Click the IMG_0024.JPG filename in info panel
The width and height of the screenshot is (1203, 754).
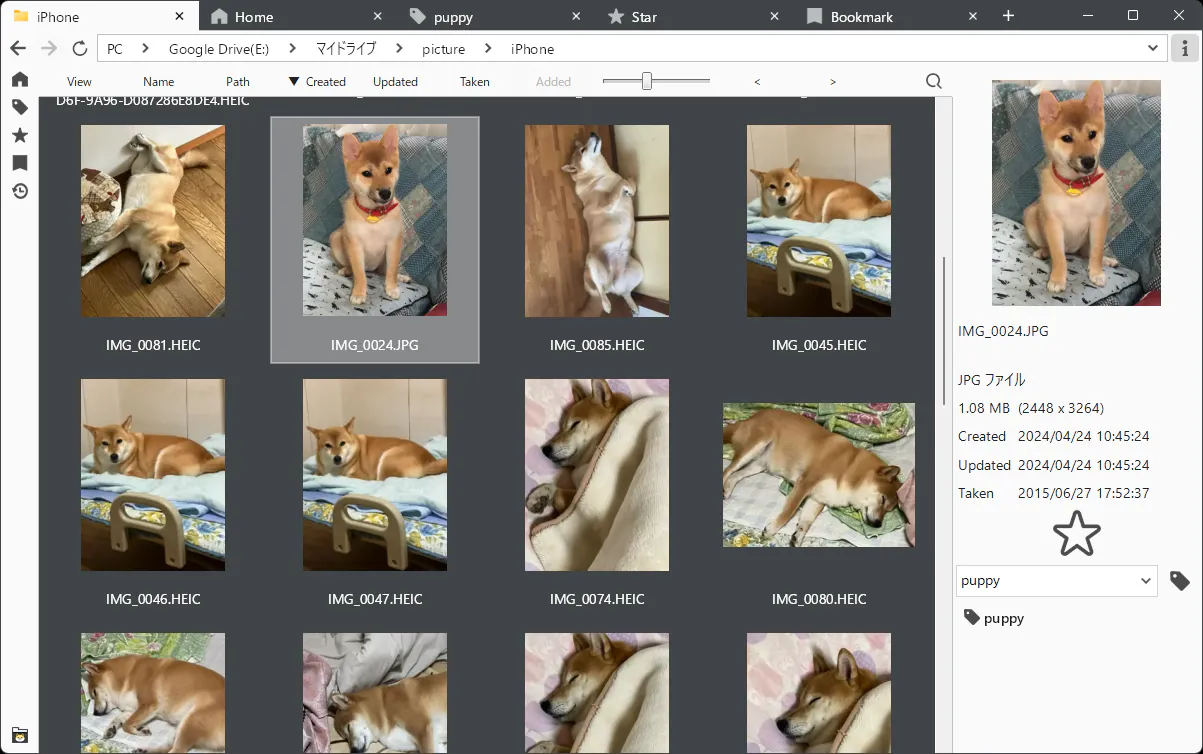tap(1003, 331)
